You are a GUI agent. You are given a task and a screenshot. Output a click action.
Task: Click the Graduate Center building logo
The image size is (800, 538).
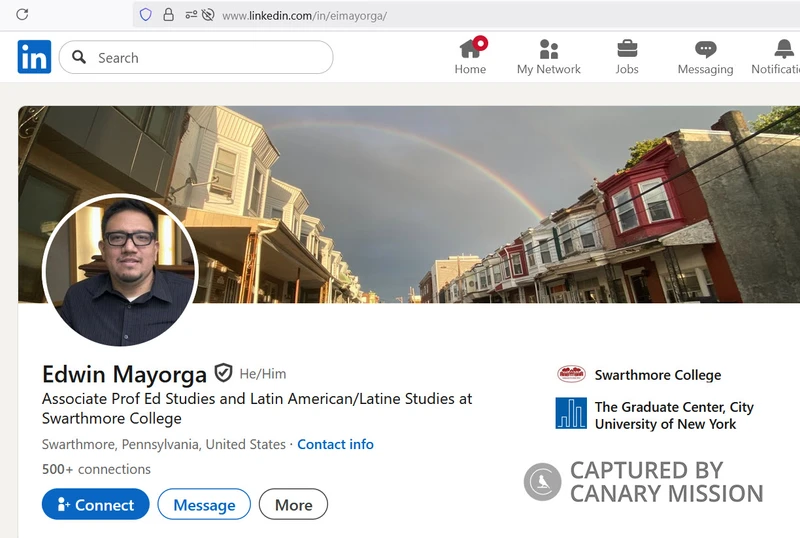click(571, 413)
